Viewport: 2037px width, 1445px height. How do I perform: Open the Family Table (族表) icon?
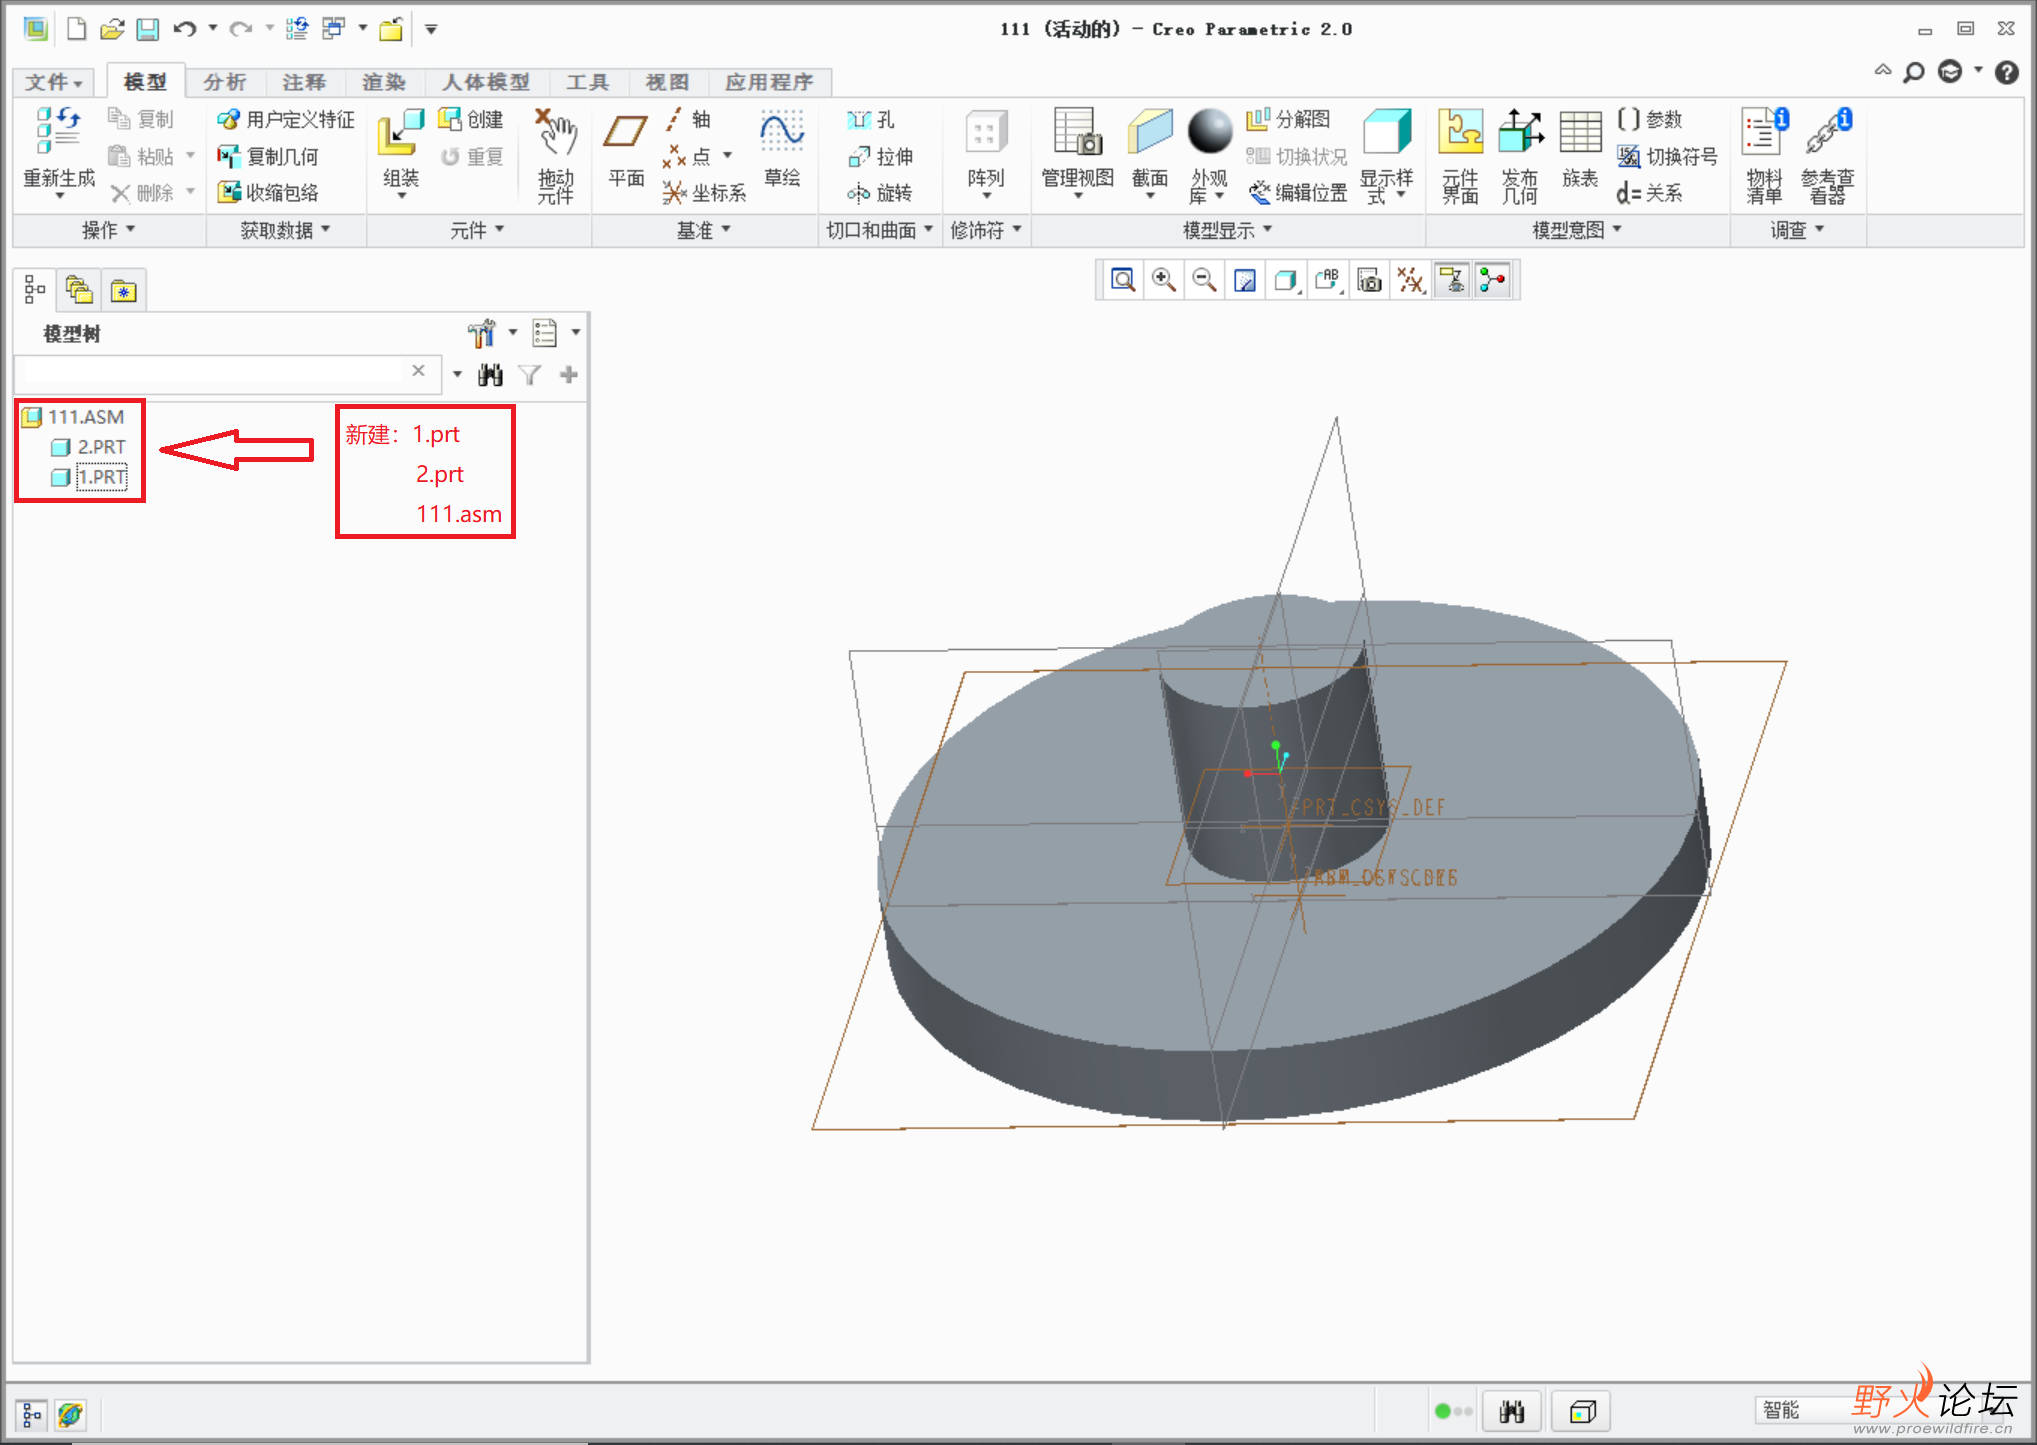(1580, 133)
